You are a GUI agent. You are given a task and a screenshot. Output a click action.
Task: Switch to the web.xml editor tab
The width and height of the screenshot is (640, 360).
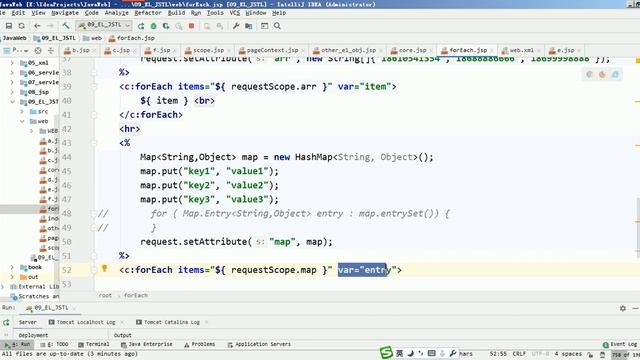click(521, 50)
